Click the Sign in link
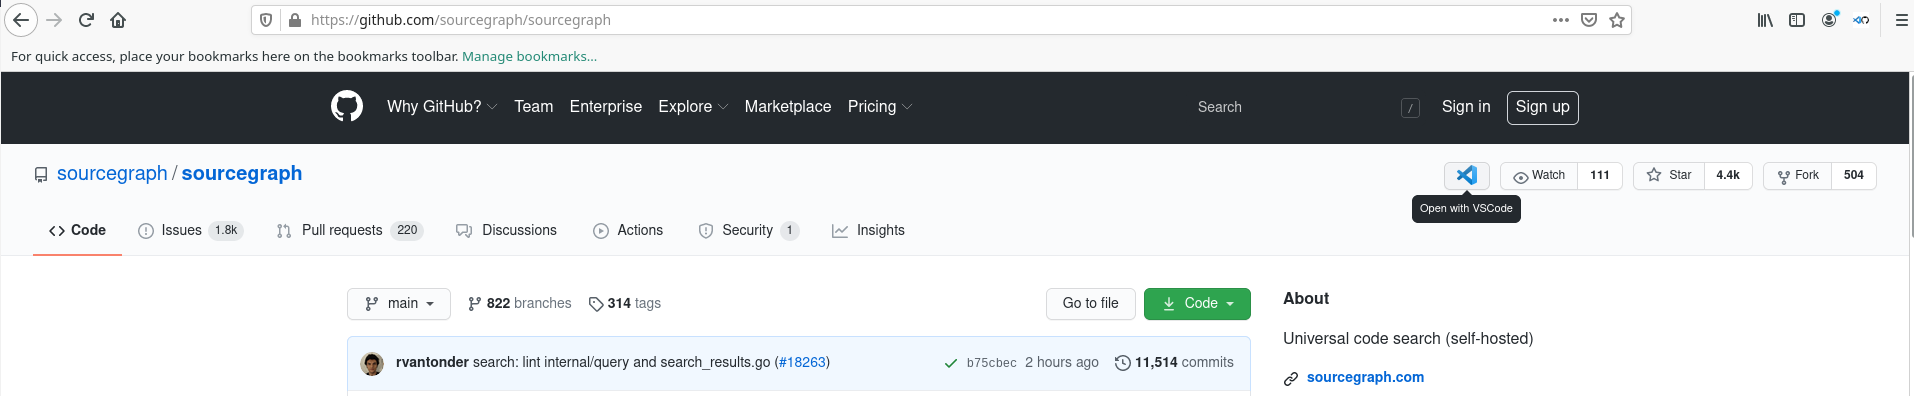1914x396 pixels. click(1466, 107)
